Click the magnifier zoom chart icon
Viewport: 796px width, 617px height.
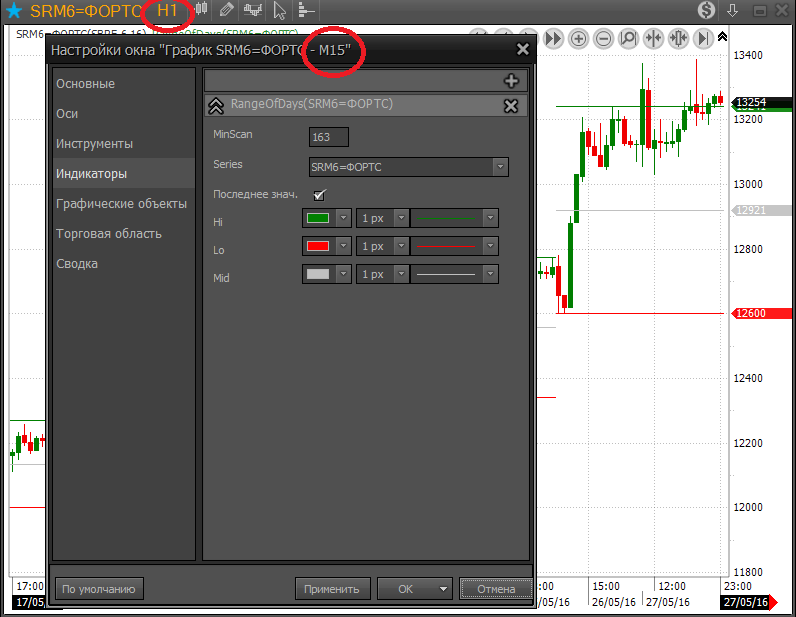point(628,39)
